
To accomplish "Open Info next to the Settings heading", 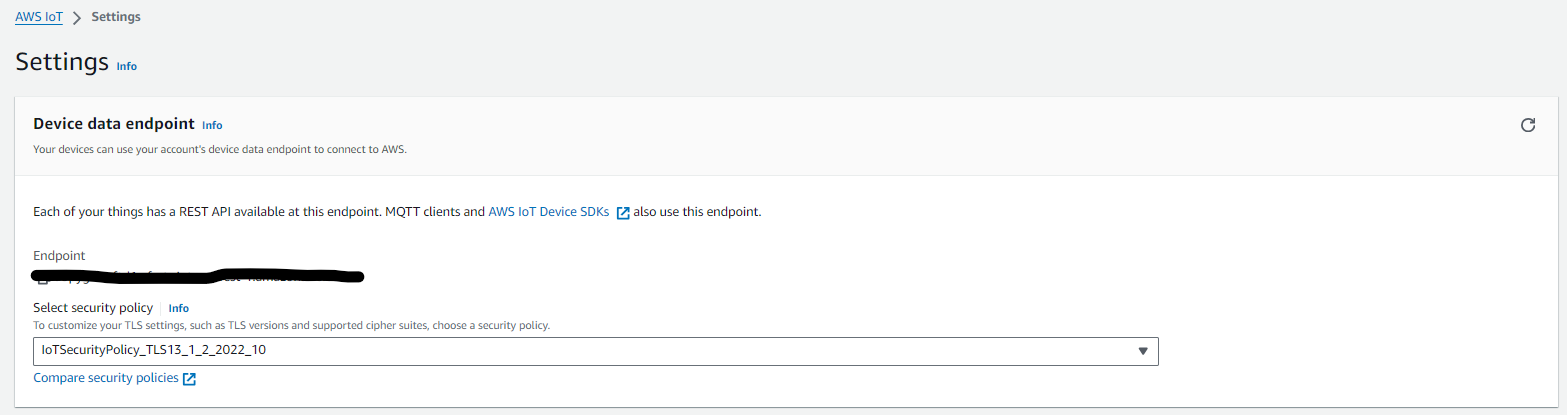I will (x=127, y=66).
